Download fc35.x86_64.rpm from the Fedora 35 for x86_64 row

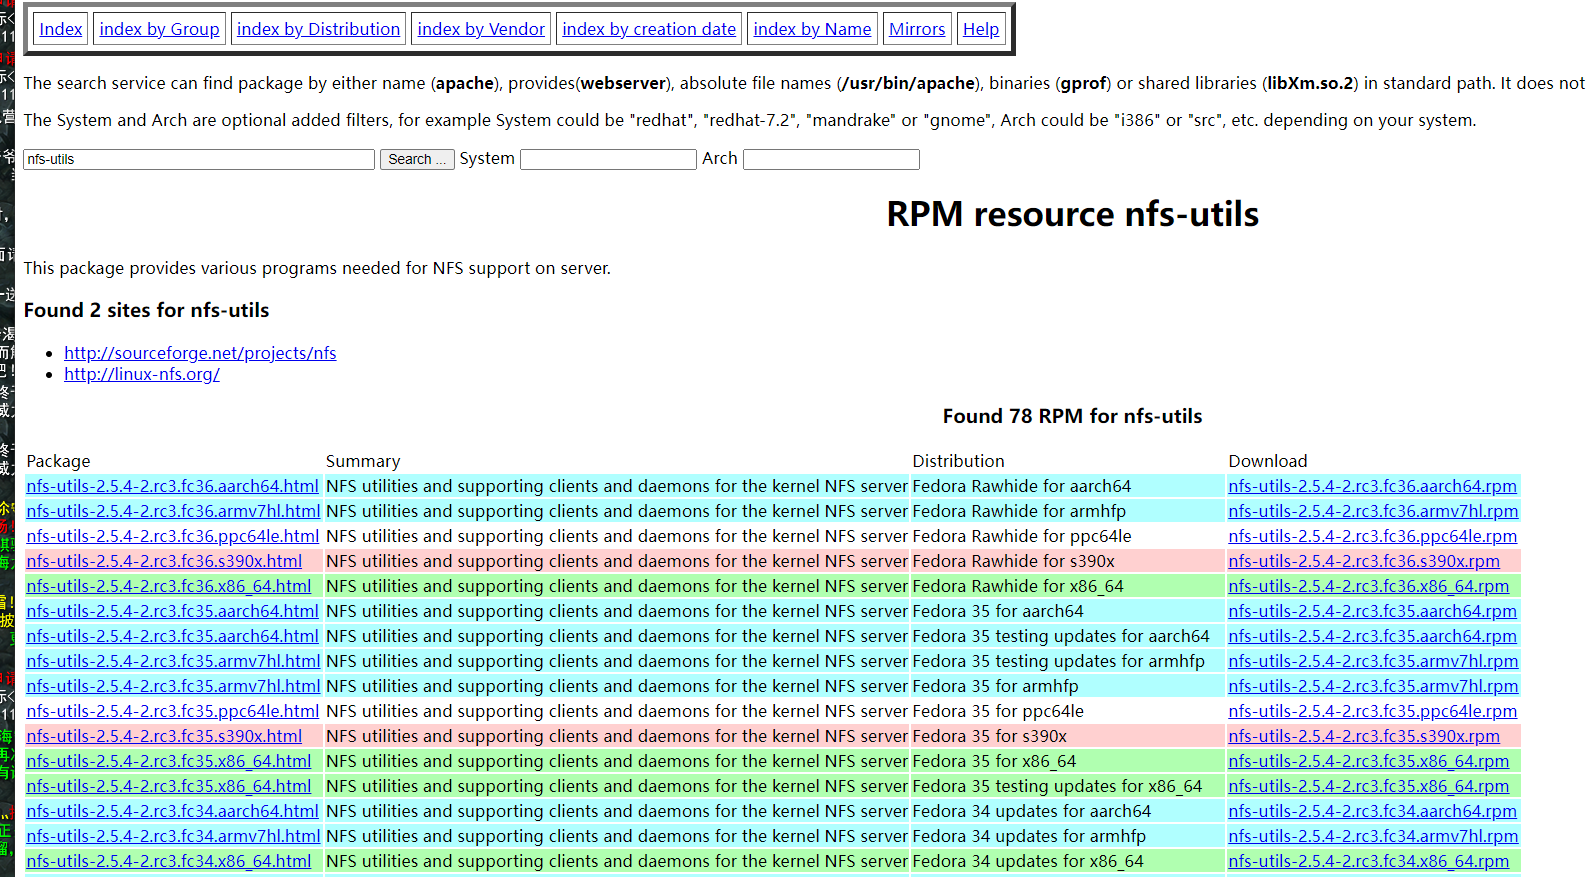click(x=1369, y=761)
